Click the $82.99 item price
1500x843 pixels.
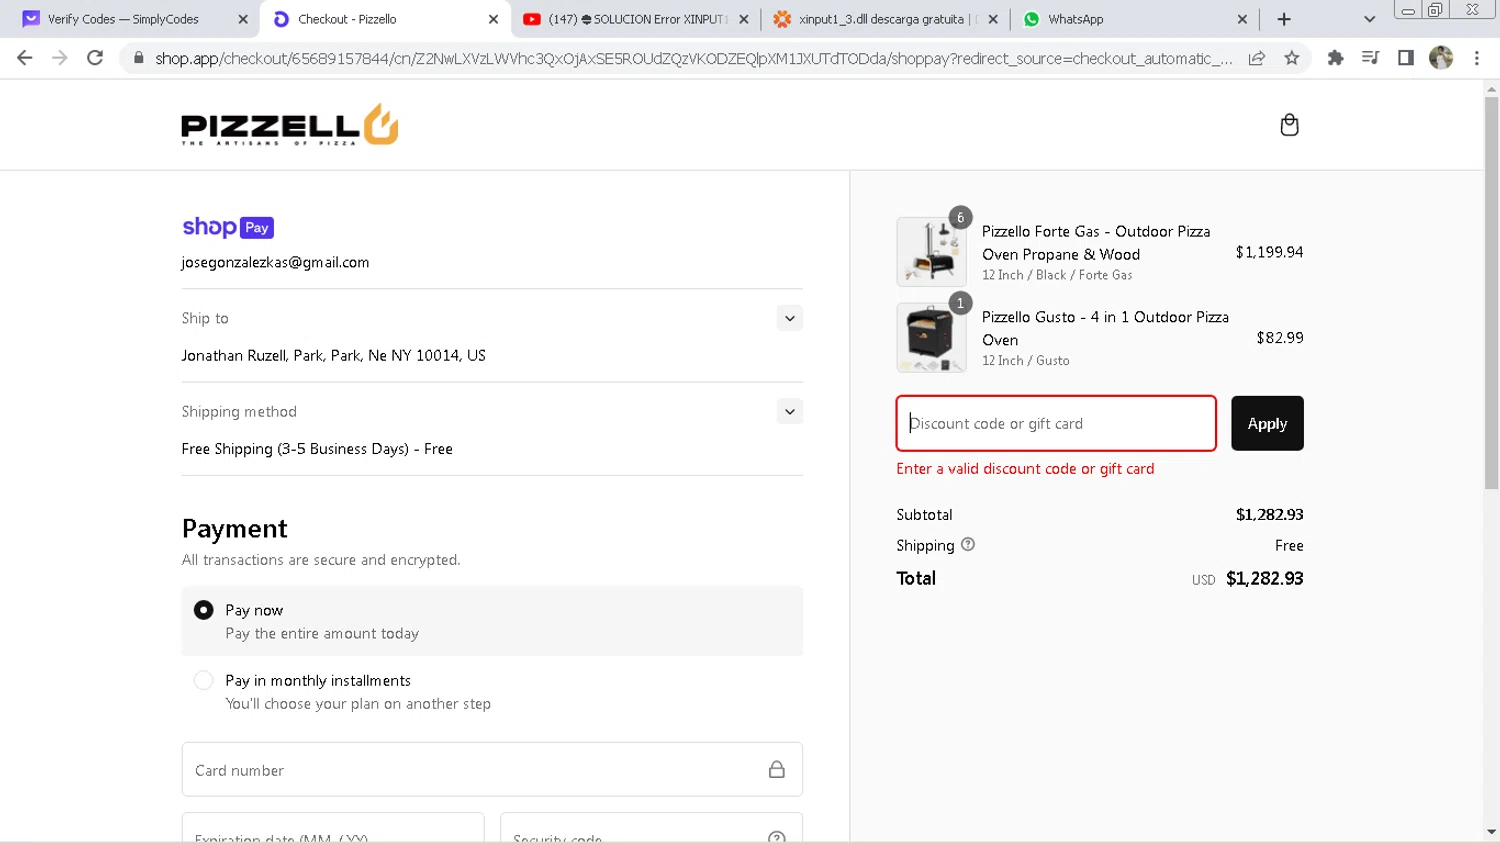(1280, 338)
